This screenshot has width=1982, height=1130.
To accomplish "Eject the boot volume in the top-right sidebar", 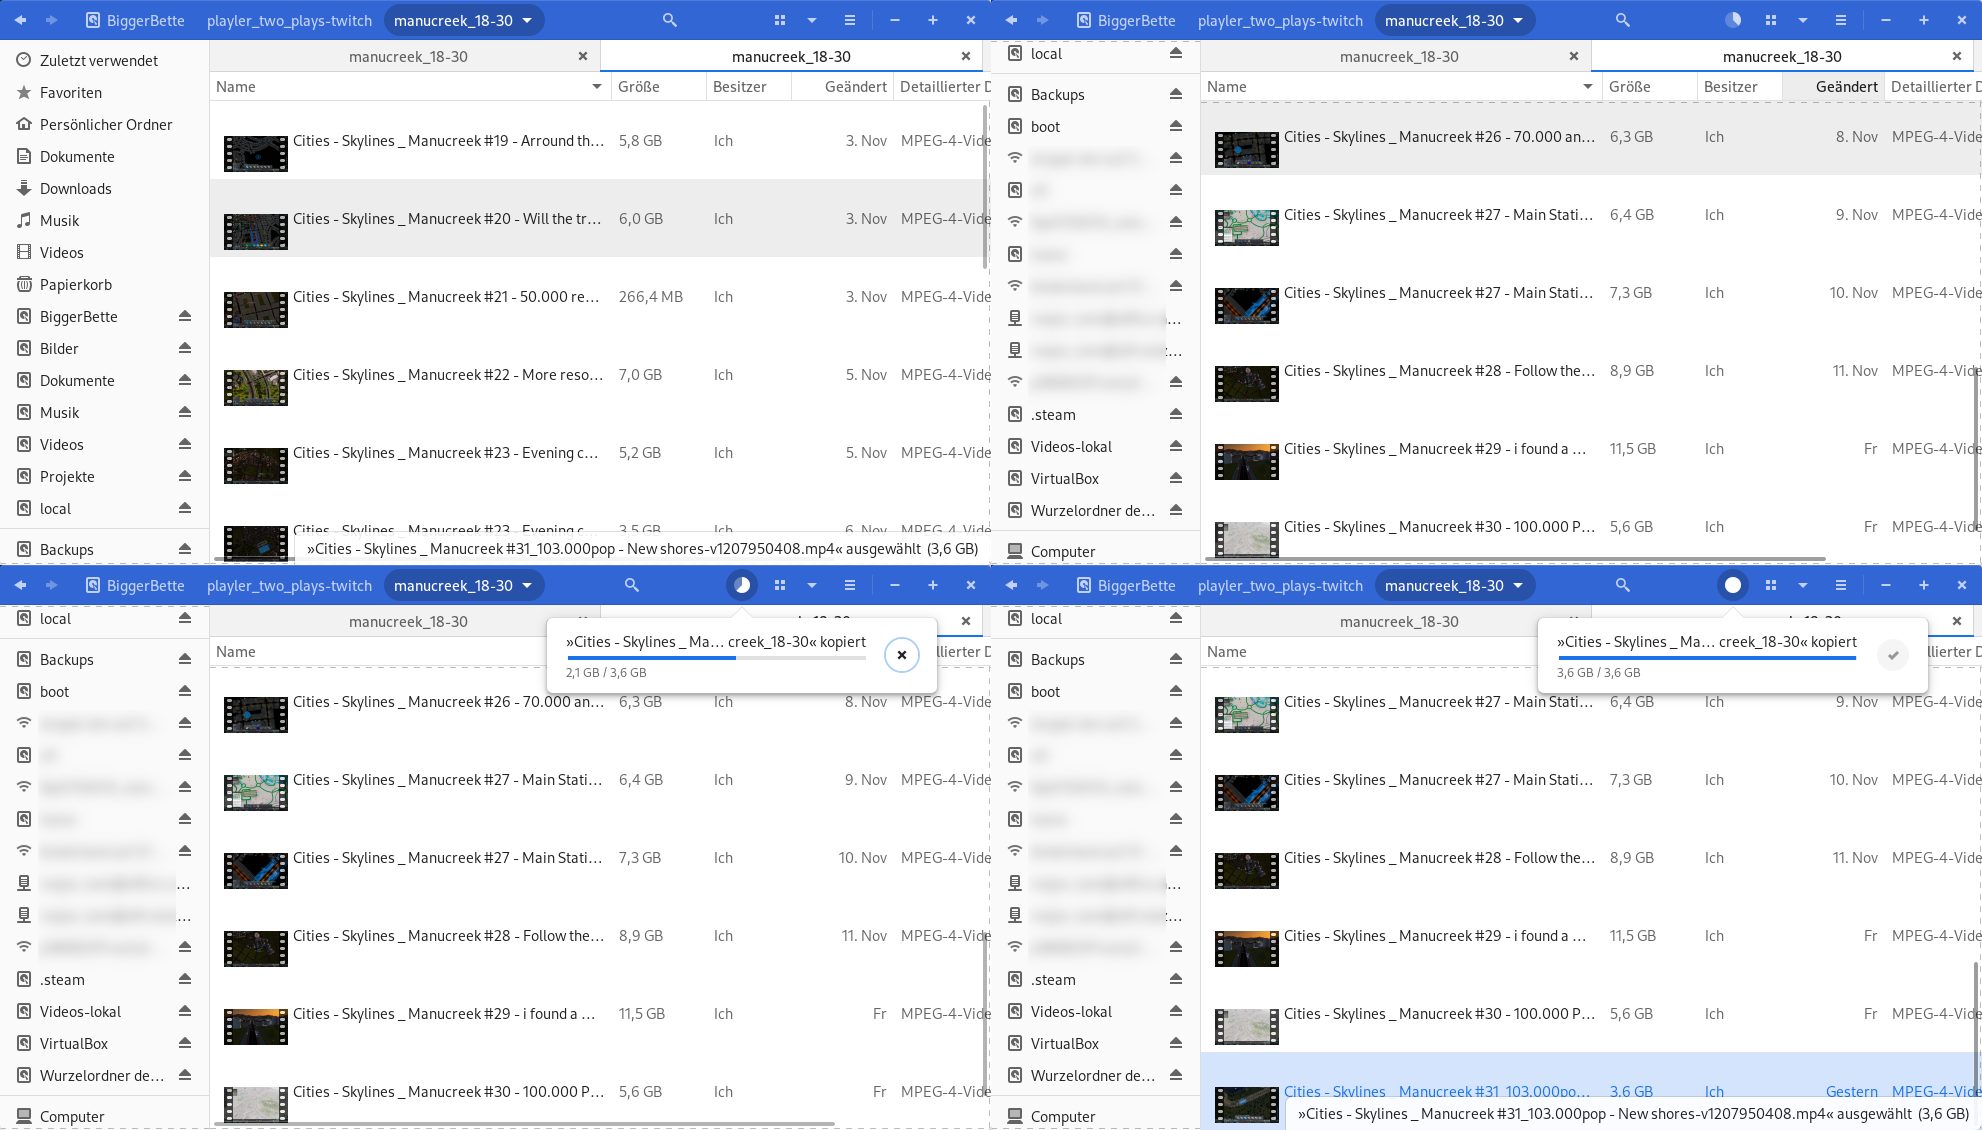I will 1176,126.
